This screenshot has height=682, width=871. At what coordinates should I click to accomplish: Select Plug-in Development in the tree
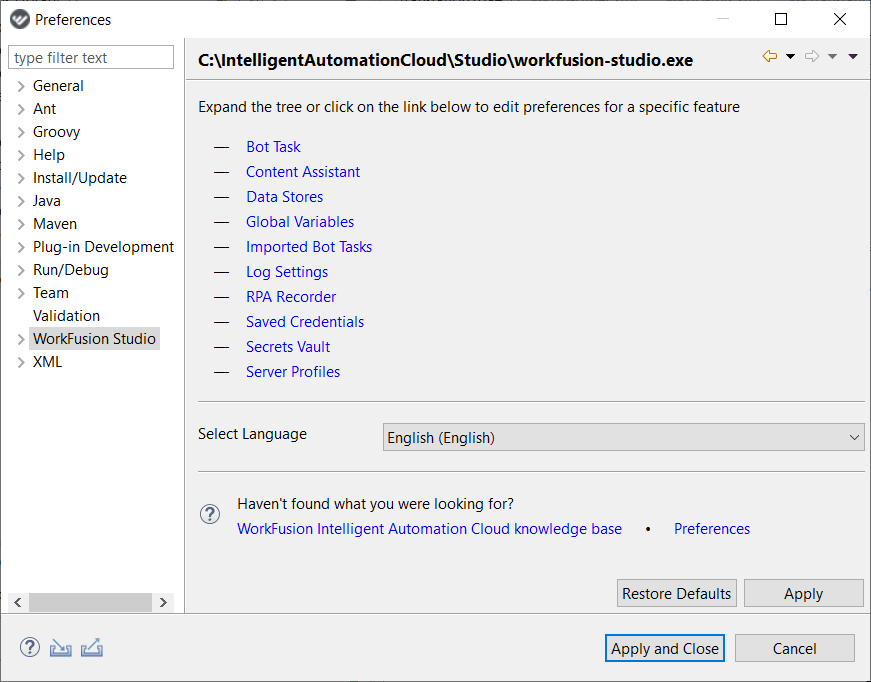(103, 247)
